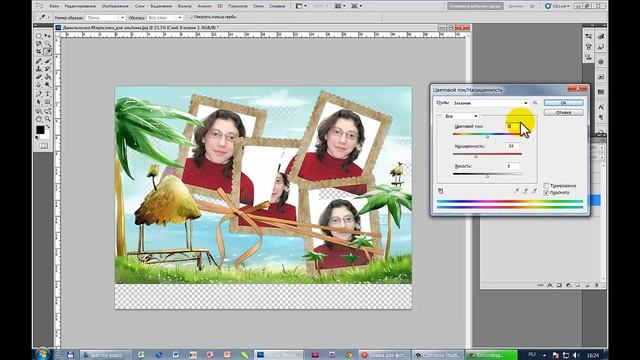Select the 3D Camera Rotate tool
640x360 pixels.
coord(48,111)
